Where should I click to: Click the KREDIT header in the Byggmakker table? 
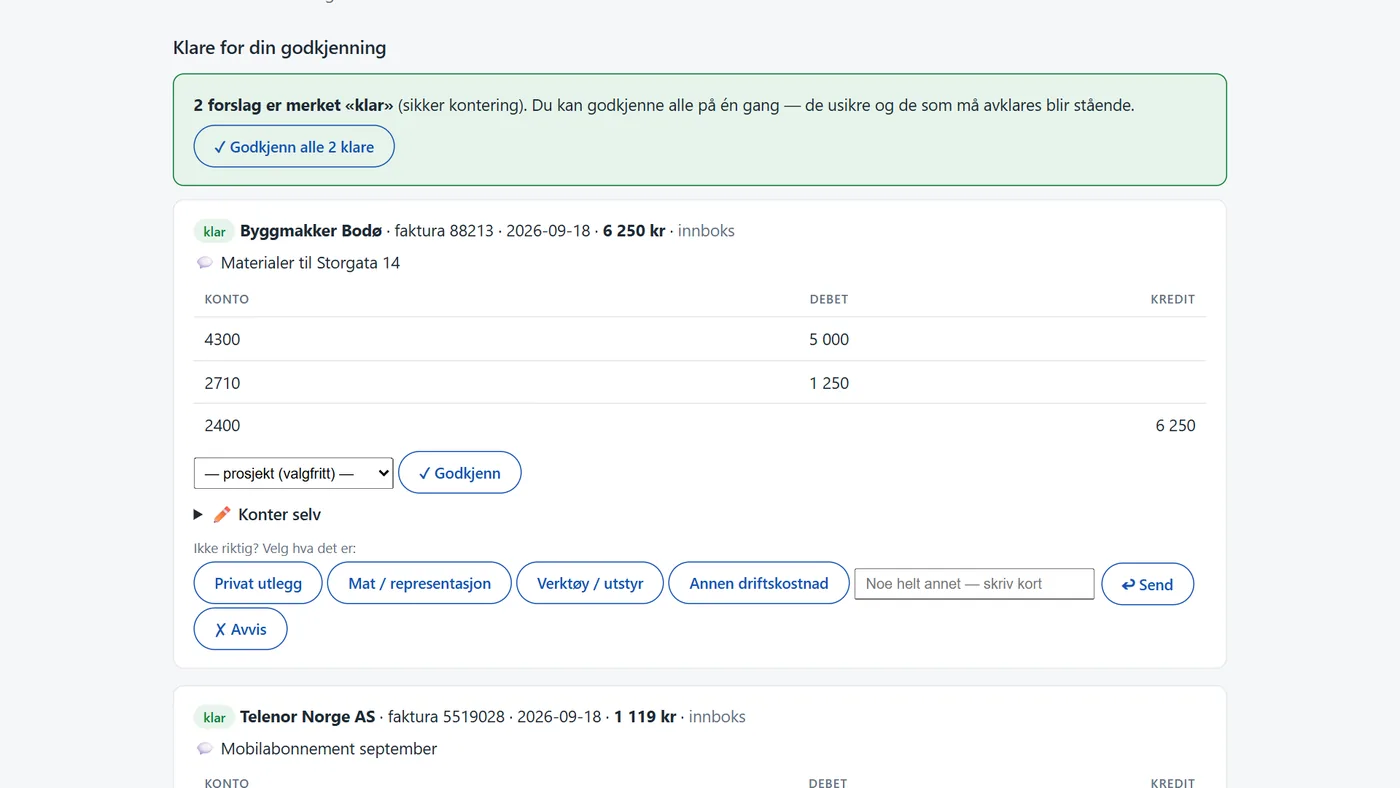pos(1173,299)
